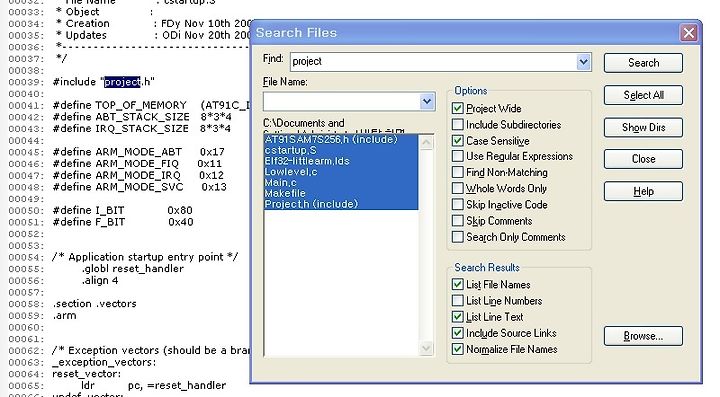The image size is (720, 397).
Task: Click I_BIT define line in editor
Action: [x=123, y=211]
